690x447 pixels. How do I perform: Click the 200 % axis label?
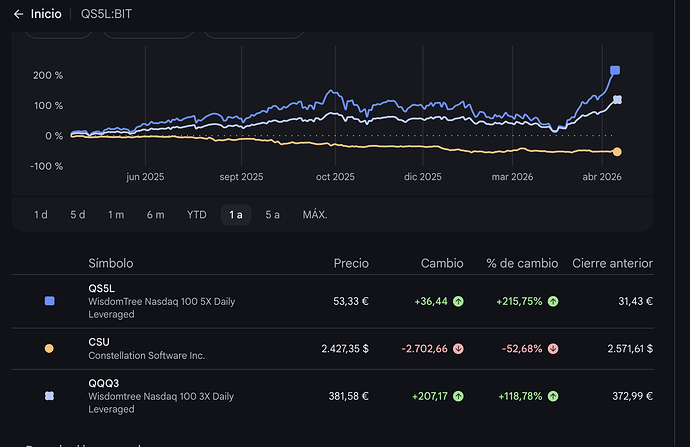coord(48,75)
